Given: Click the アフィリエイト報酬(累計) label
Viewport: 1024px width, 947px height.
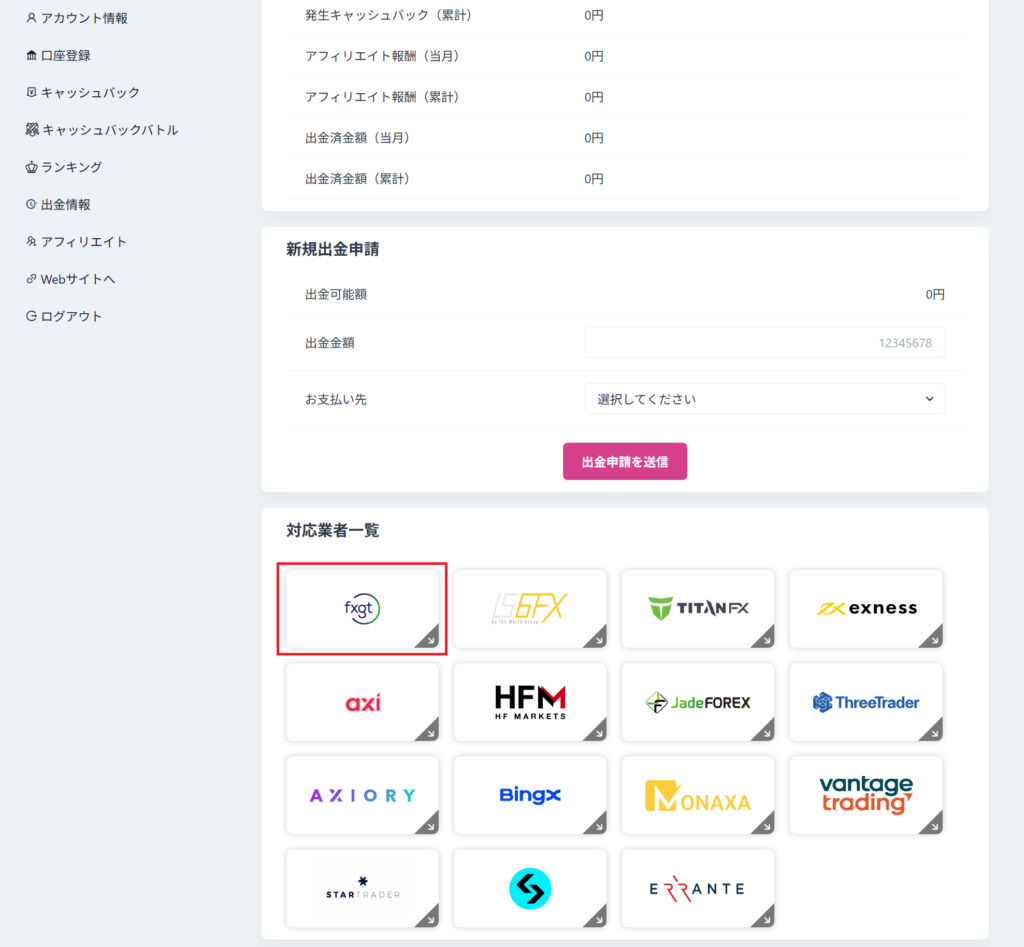Looking at the screenshot, I should [382, 97].
